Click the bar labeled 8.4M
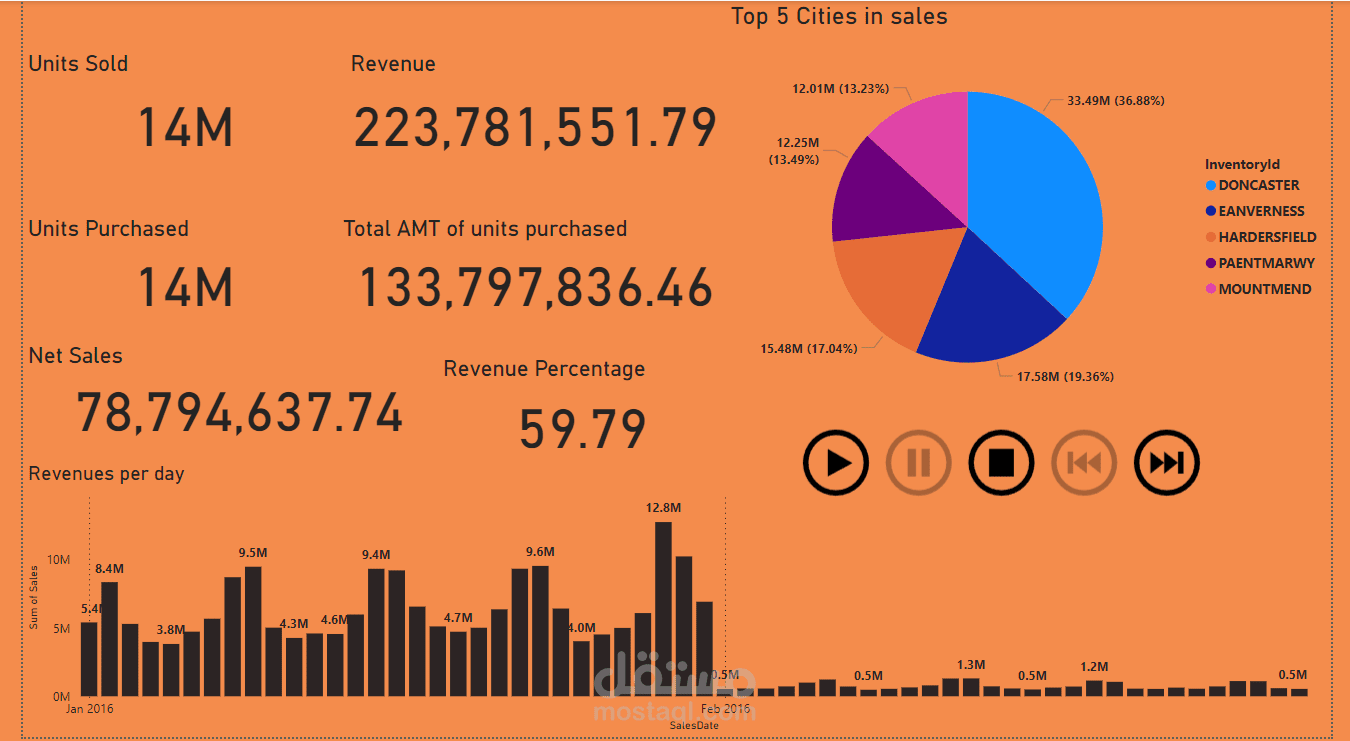 point(109,638)
